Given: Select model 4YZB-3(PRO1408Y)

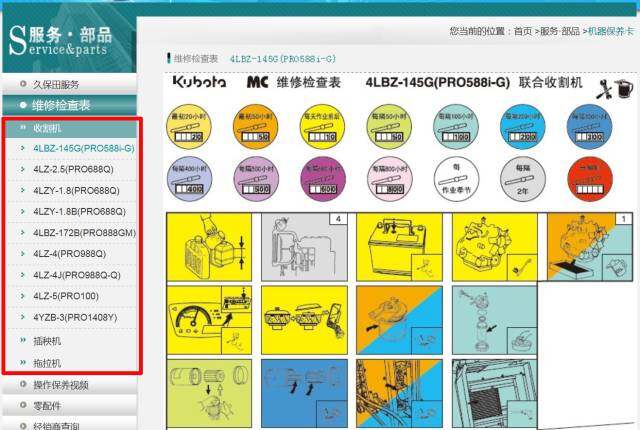Looking at the screenshot, I should pos(75,317).
